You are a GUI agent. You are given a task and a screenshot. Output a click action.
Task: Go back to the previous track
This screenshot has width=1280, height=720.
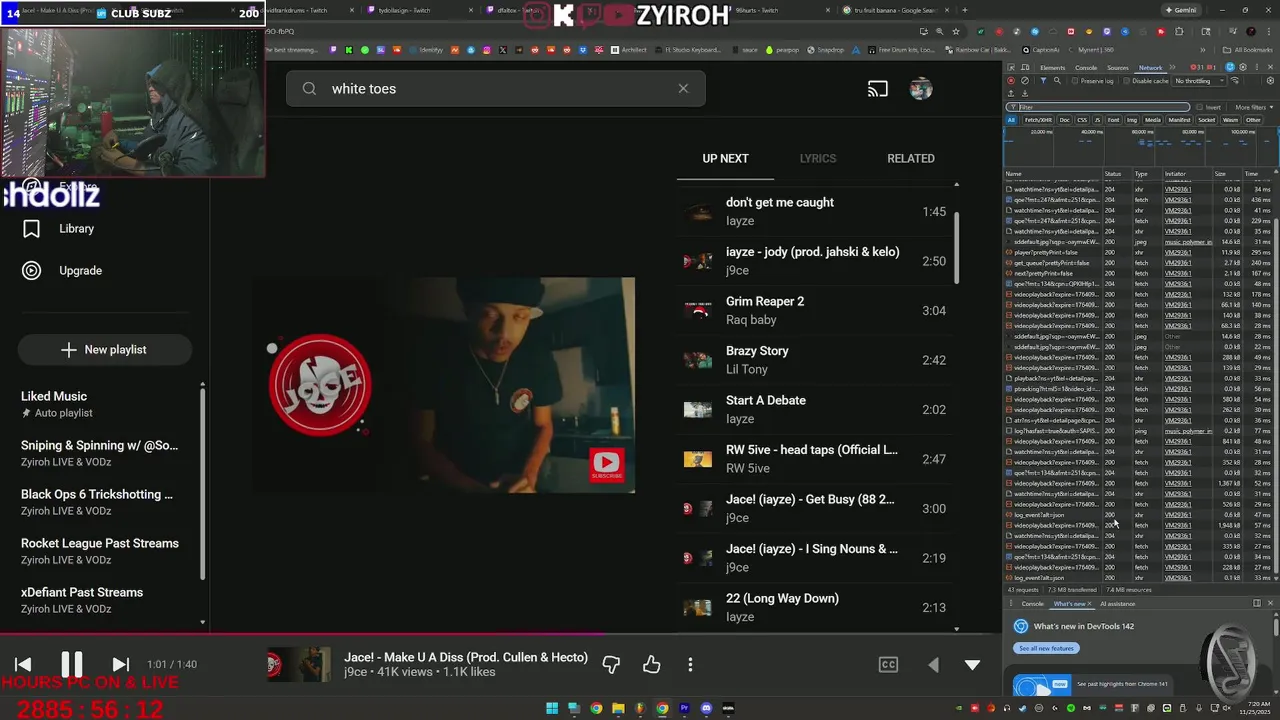coord(23,664)
